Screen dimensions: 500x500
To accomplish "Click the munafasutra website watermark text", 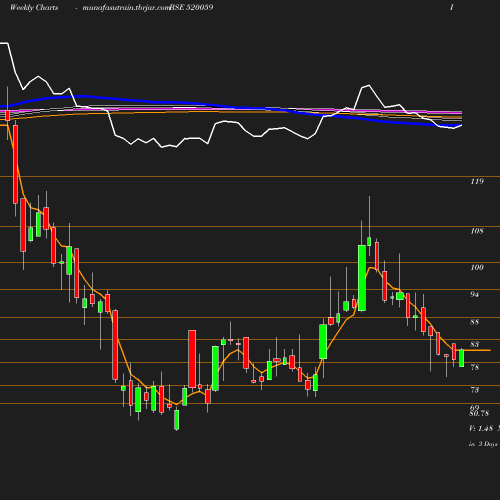I will click(x=126, y=8).
